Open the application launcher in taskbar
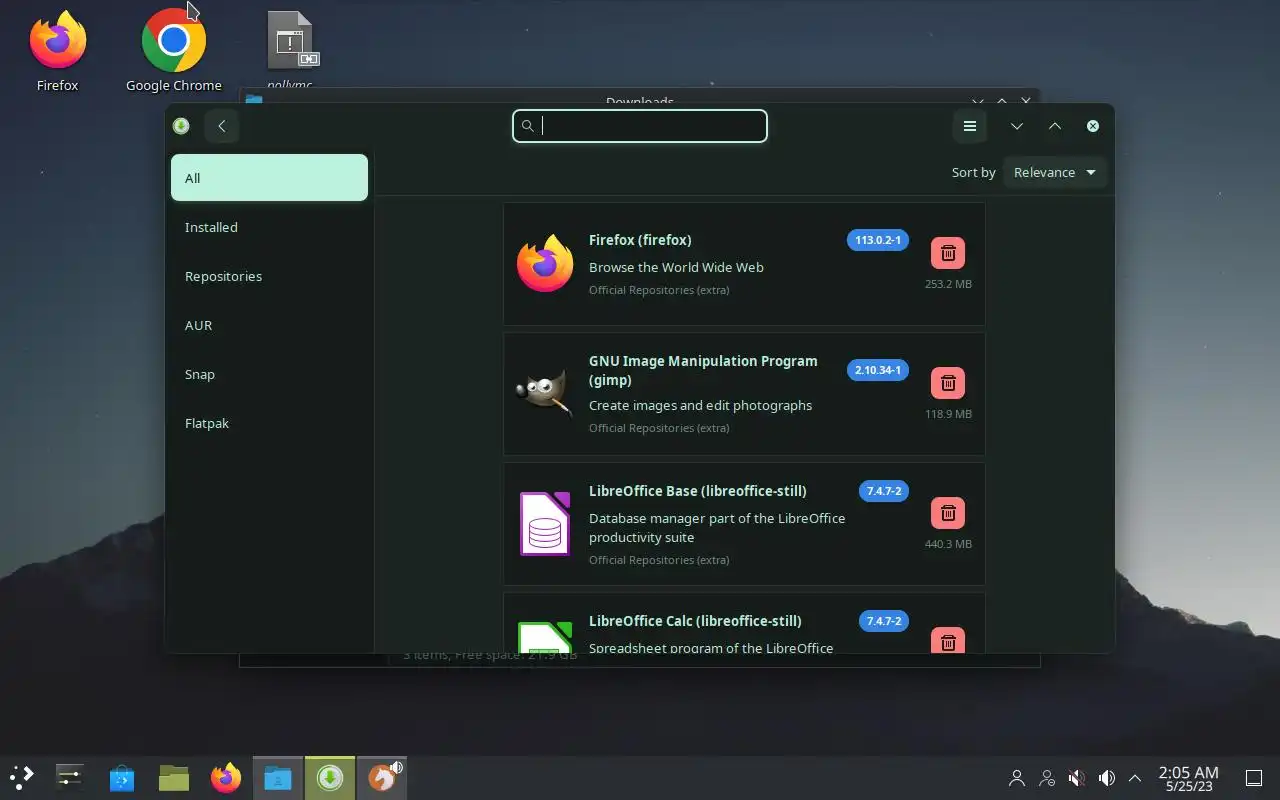1280x800 pixels. pyautogui.click(x=21, y=777)
